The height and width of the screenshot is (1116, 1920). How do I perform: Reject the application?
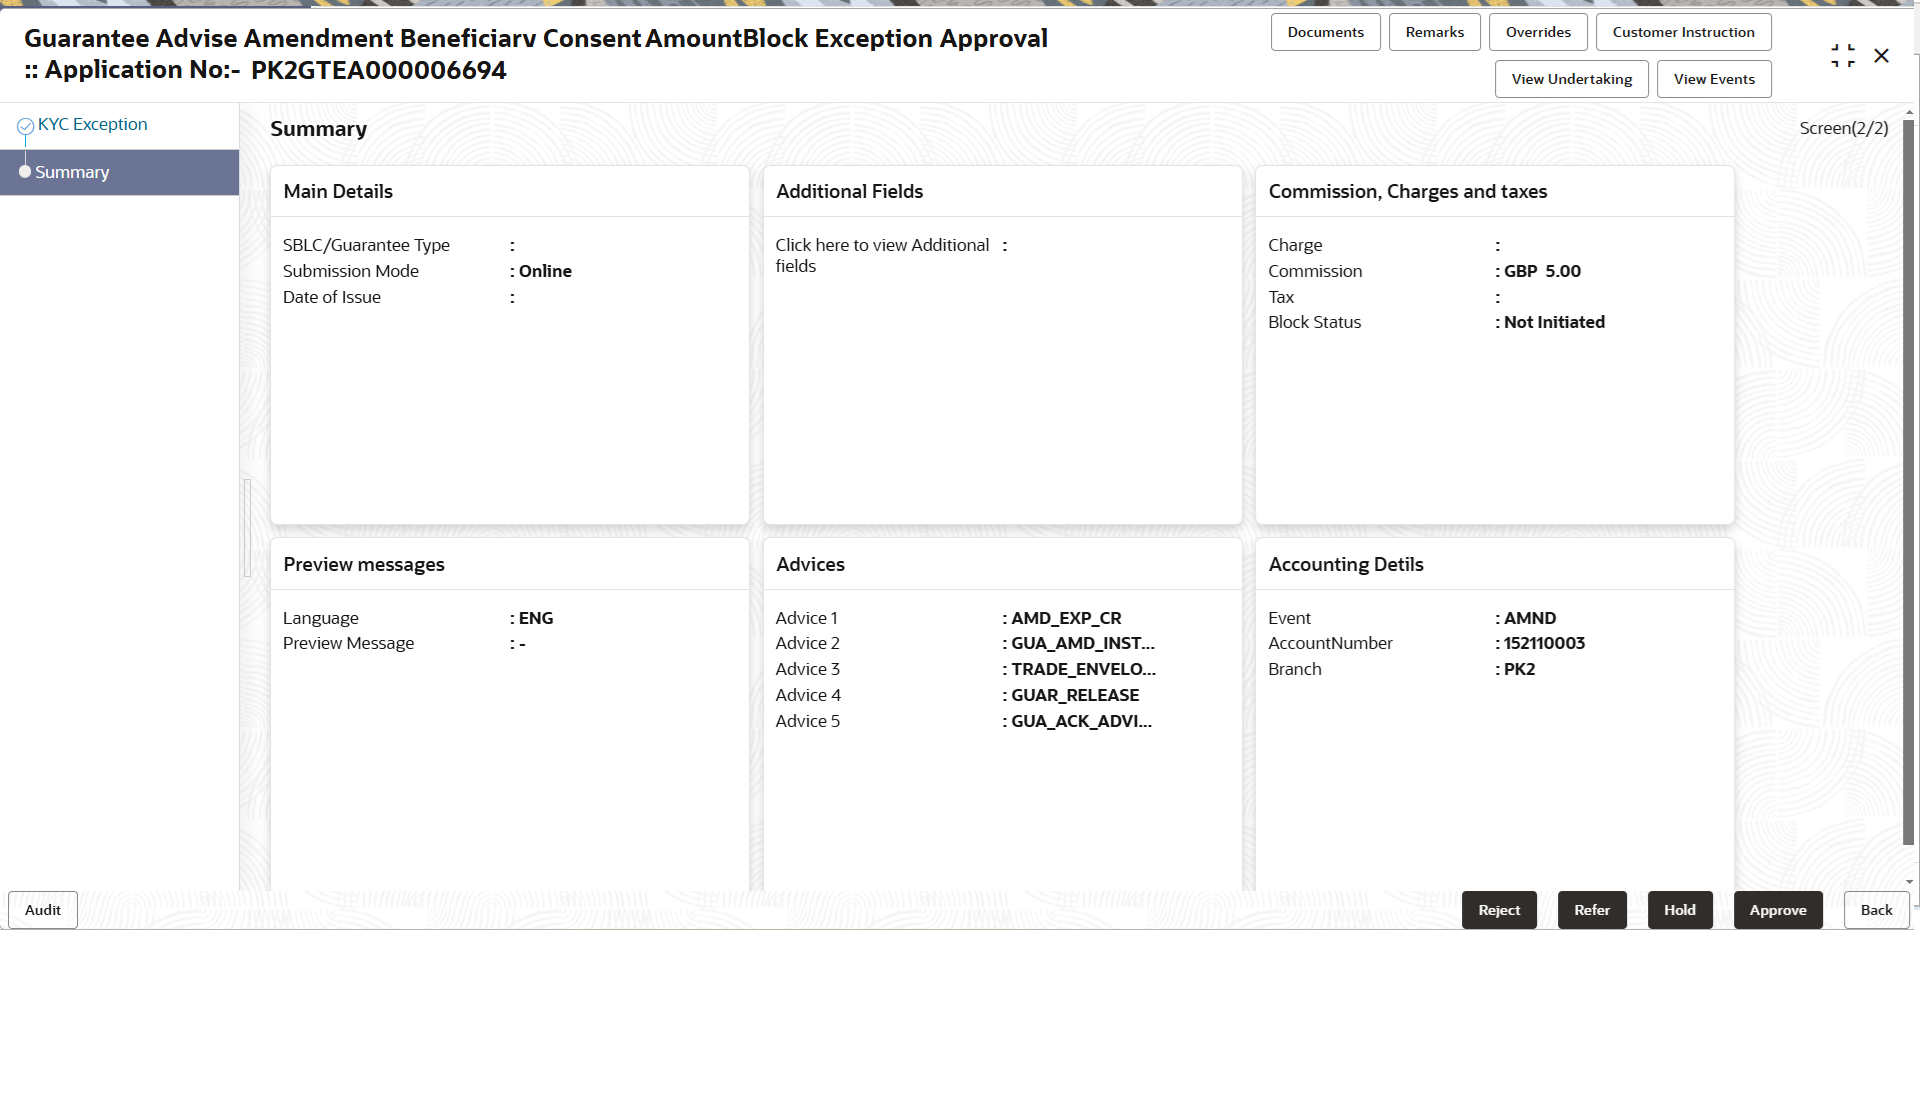[x=1498, y=910]
